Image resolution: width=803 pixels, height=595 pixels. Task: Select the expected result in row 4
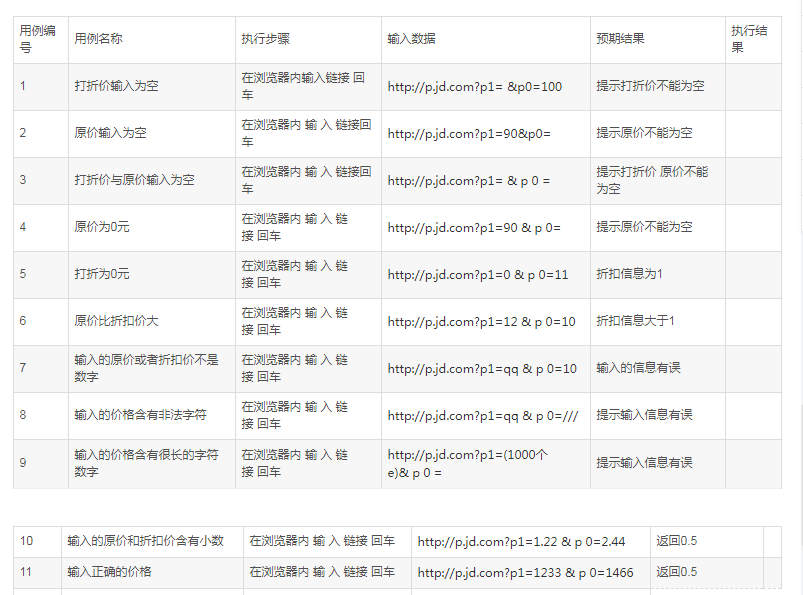pos(644,227)
